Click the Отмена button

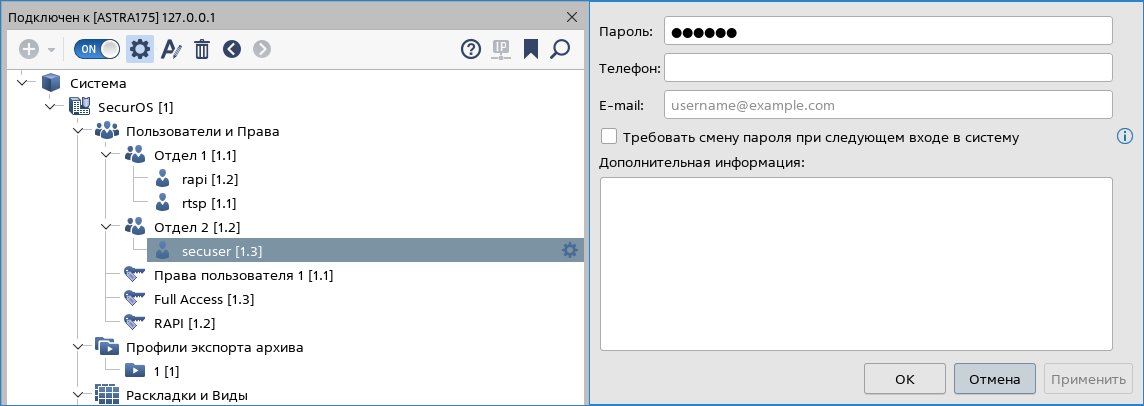[995, 379]
